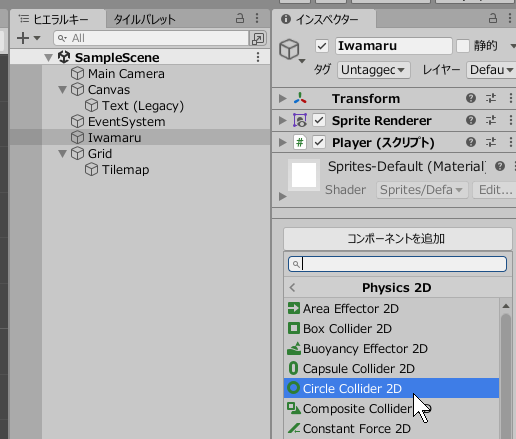Viewport: 516px width, 439px height.
Task: Open the GameObject icon picker
Action: (292, 51)
